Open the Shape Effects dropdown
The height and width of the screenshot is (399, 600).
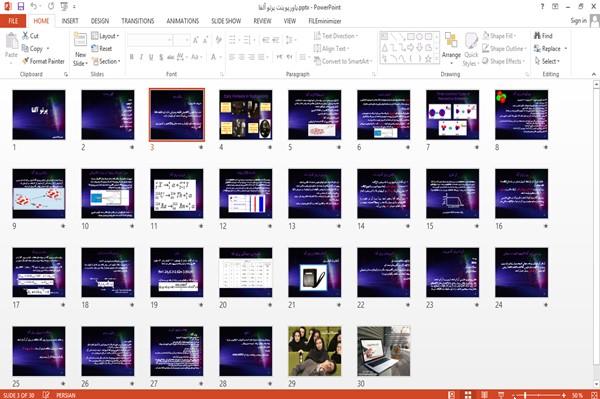504,61
